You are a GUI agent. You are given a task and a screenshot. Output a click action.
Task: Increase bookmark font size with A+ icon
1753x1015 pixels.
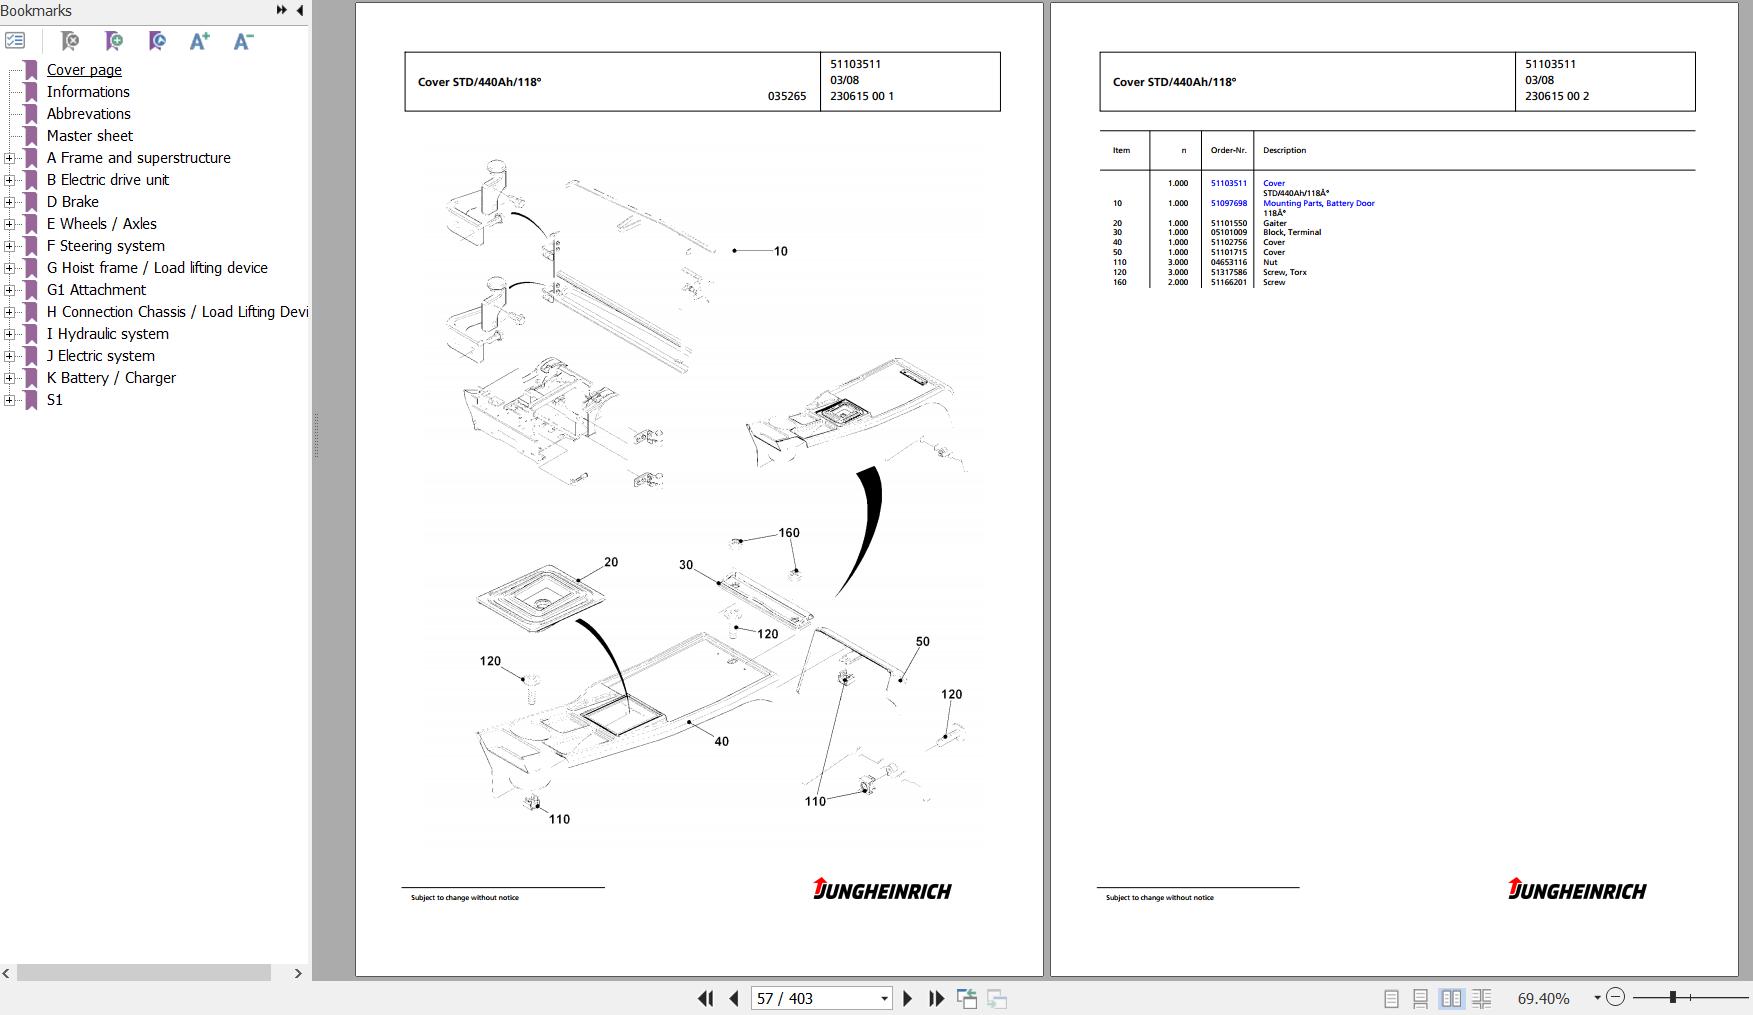click(200, 41)
